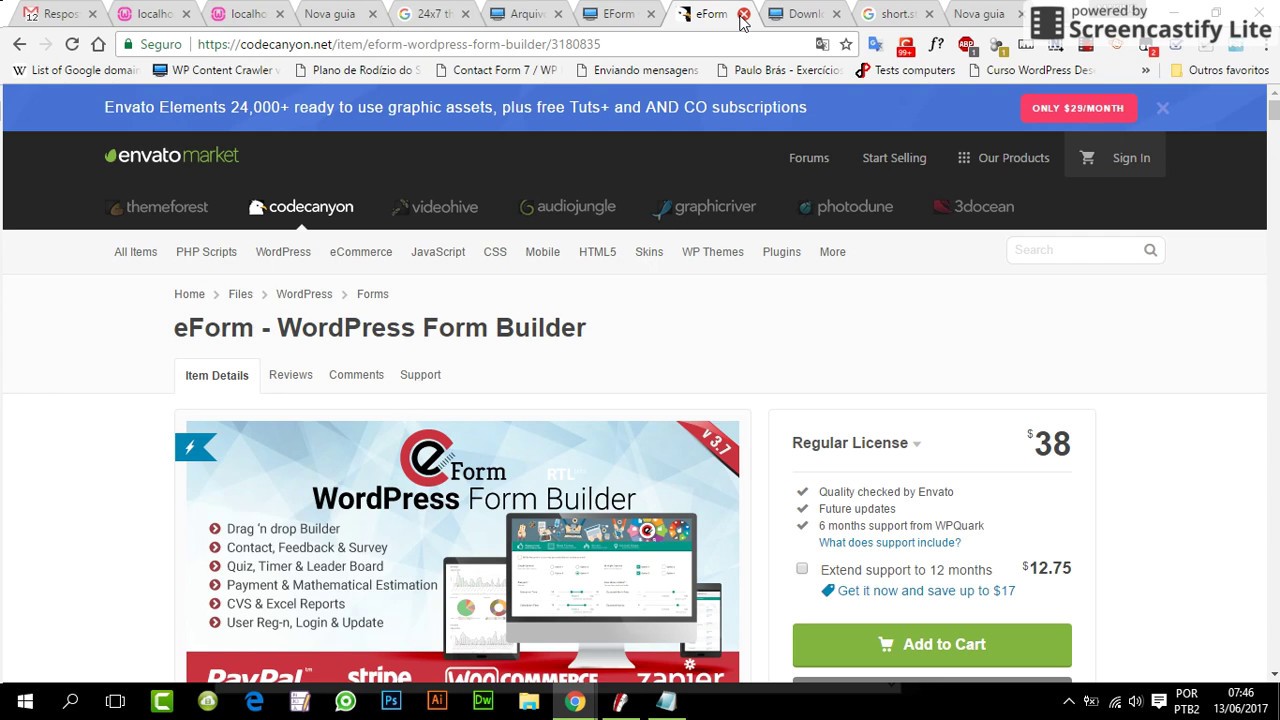Click the browser address bar URL
Viewport: 1280px width, 720px height.
tap(399, 44)
